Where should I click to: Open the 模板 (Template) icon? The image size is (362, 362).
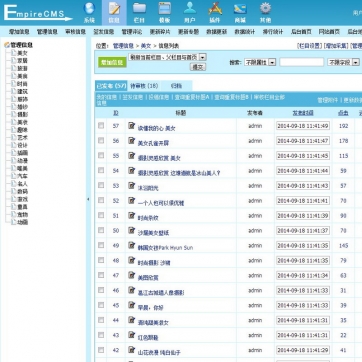pos(165,13)
